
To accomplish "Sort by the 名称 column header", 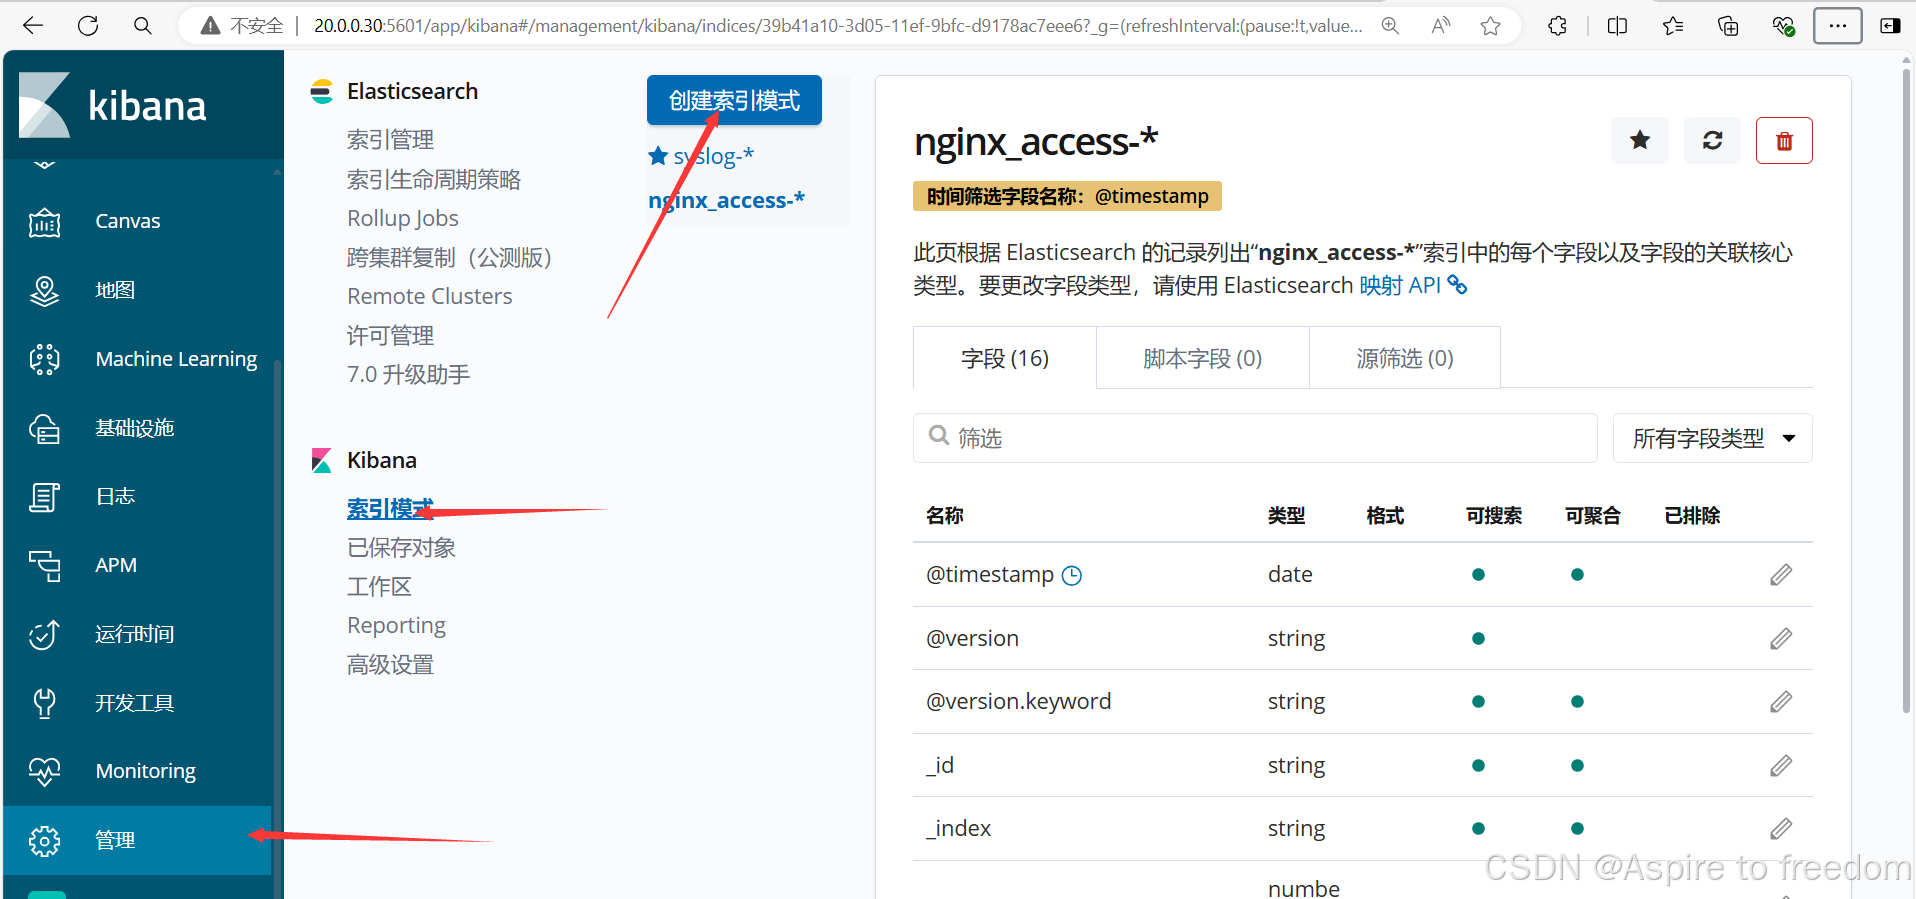I will point(944,516).
